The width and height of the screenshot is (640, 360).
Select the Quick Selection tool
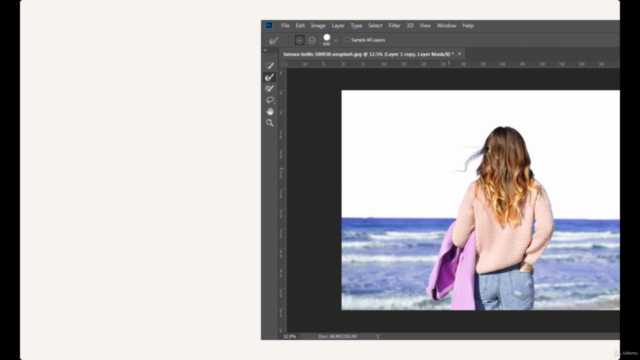(270, 65)
